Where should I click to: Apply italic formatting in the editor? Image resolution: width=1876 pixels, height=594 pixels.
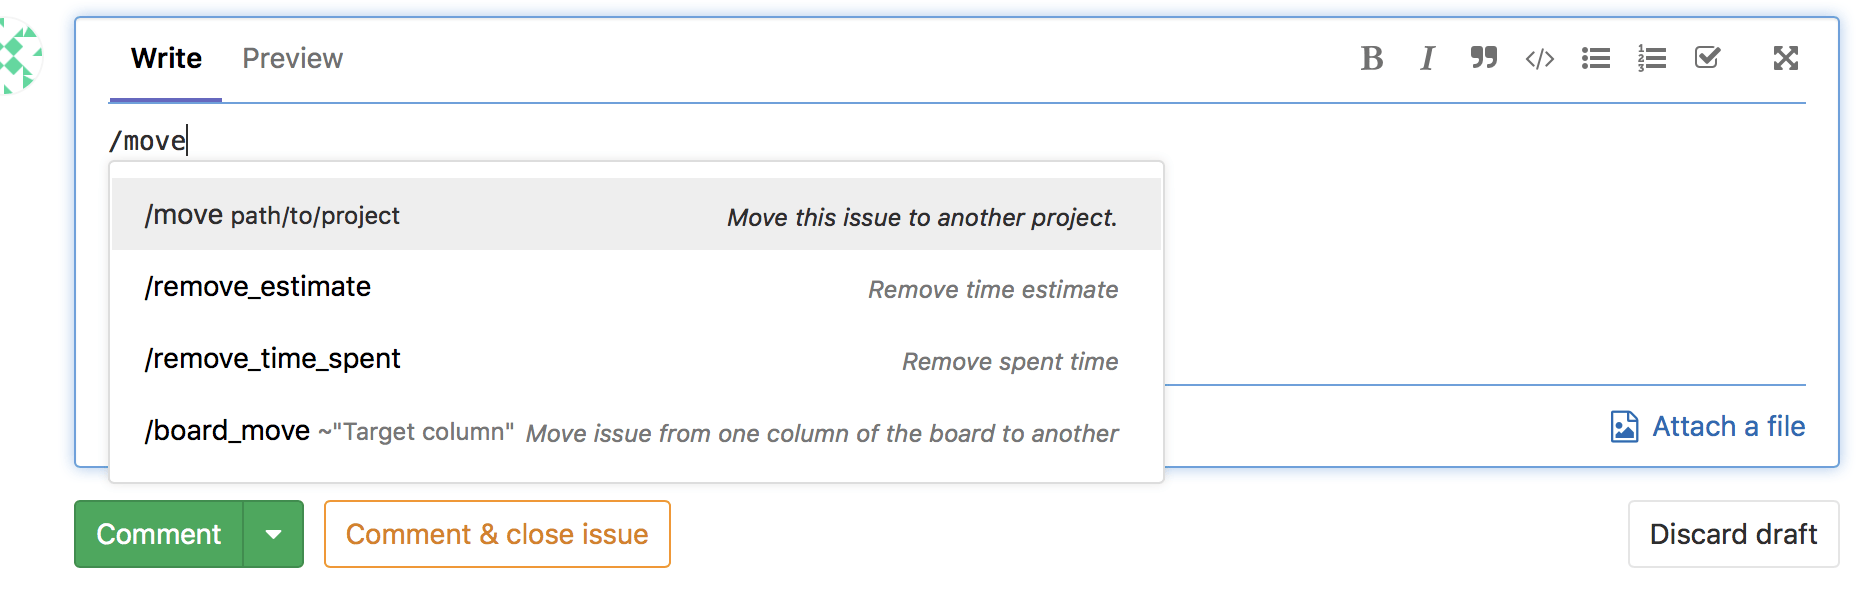[x=1427, y=58]
